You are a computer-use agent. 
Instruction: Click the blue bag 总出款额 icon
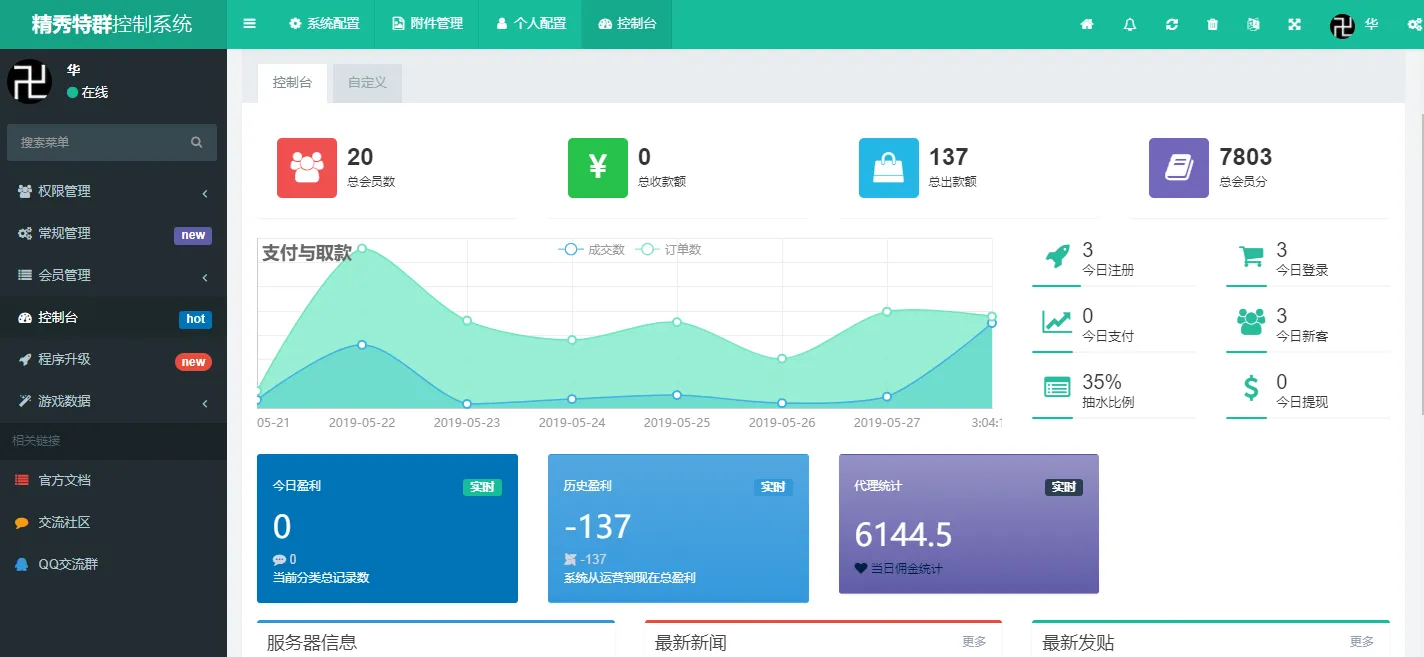[887, 168]
